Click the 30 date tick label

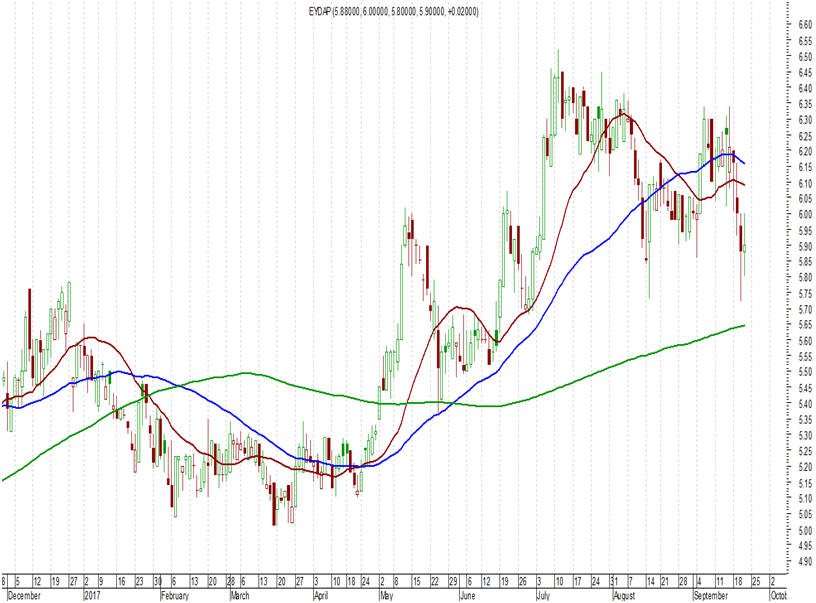(x=158, y=581)
